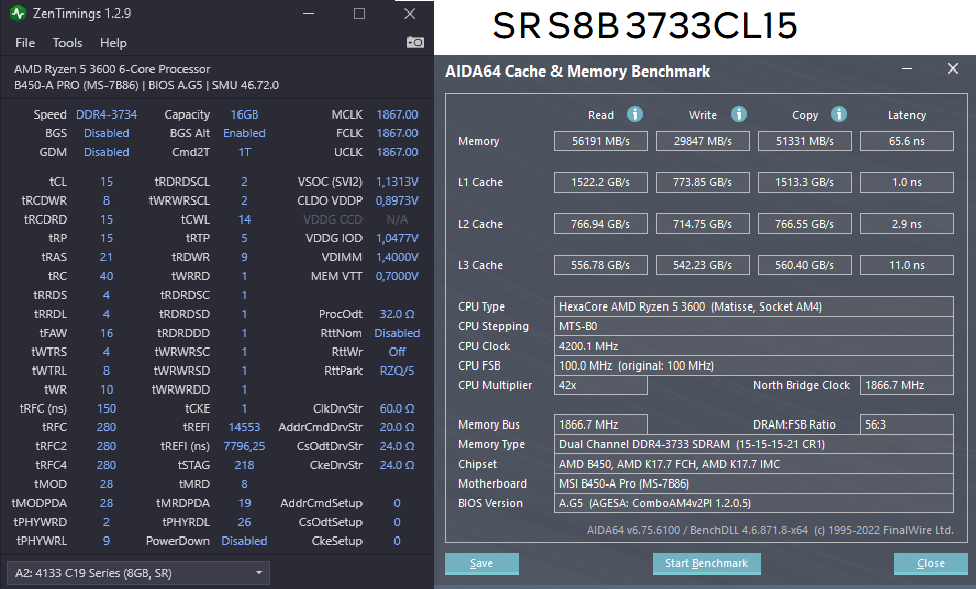
Task: Click the BIOS Version A.G5 field
Action: [754, 503]
